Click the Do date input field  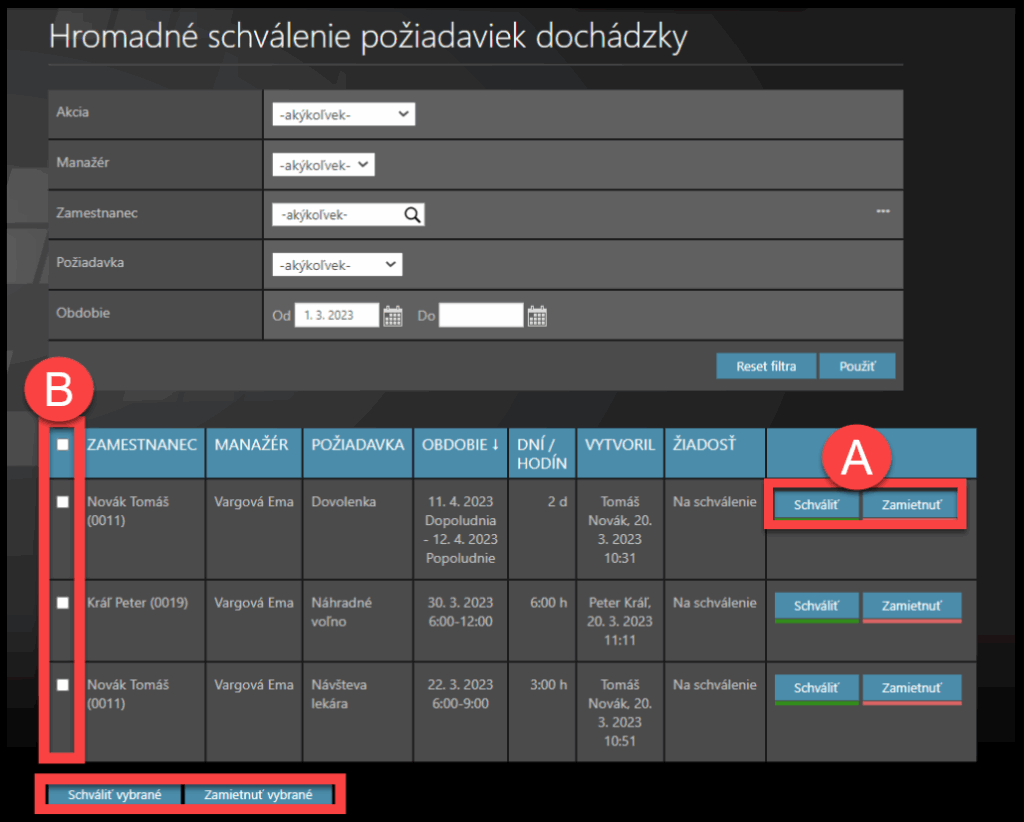pos(481,316)
